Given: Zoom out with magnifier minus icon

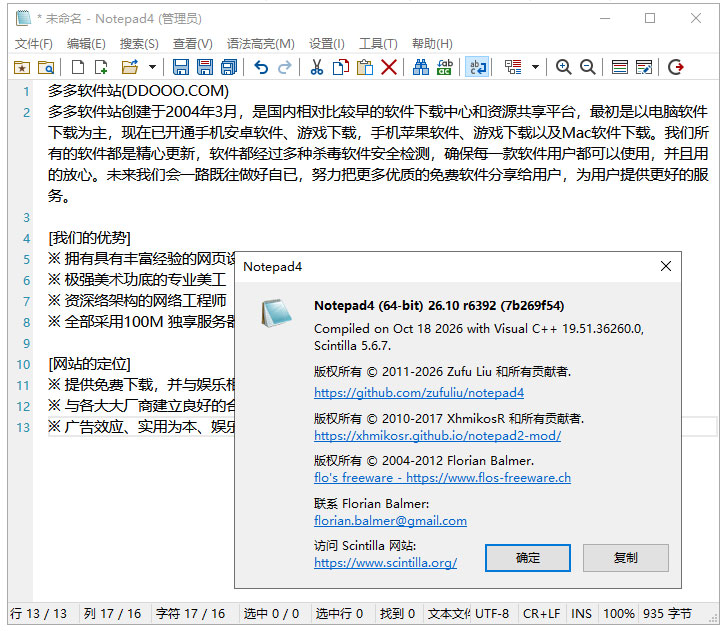Looking at the screenshot, I should tap(588, 67).
